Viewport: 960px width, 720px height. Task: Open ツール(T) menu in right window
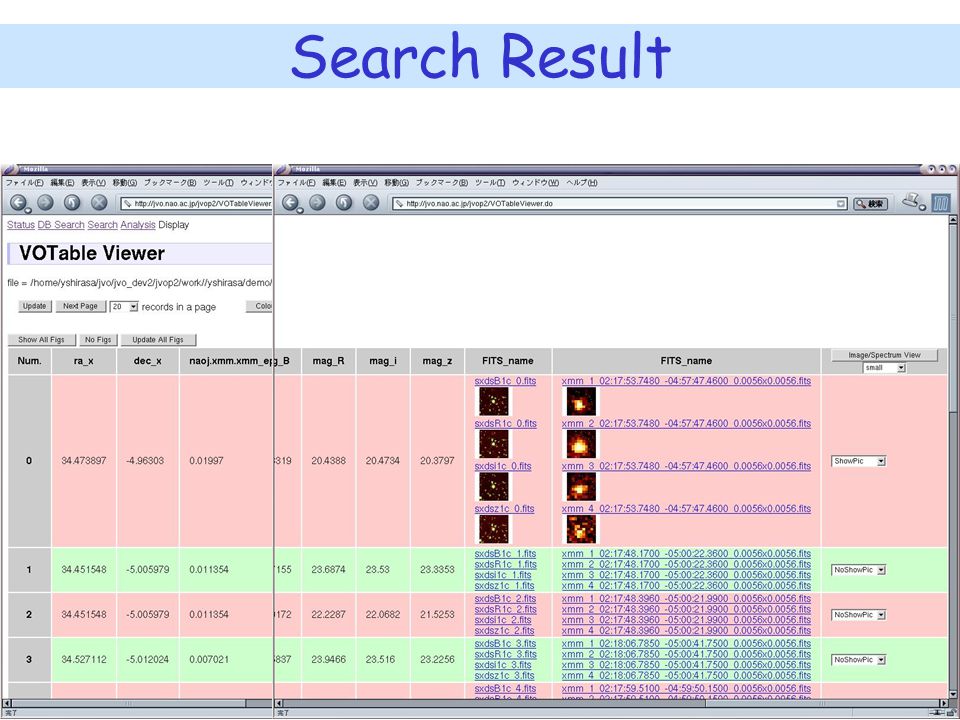coord(490,182)
